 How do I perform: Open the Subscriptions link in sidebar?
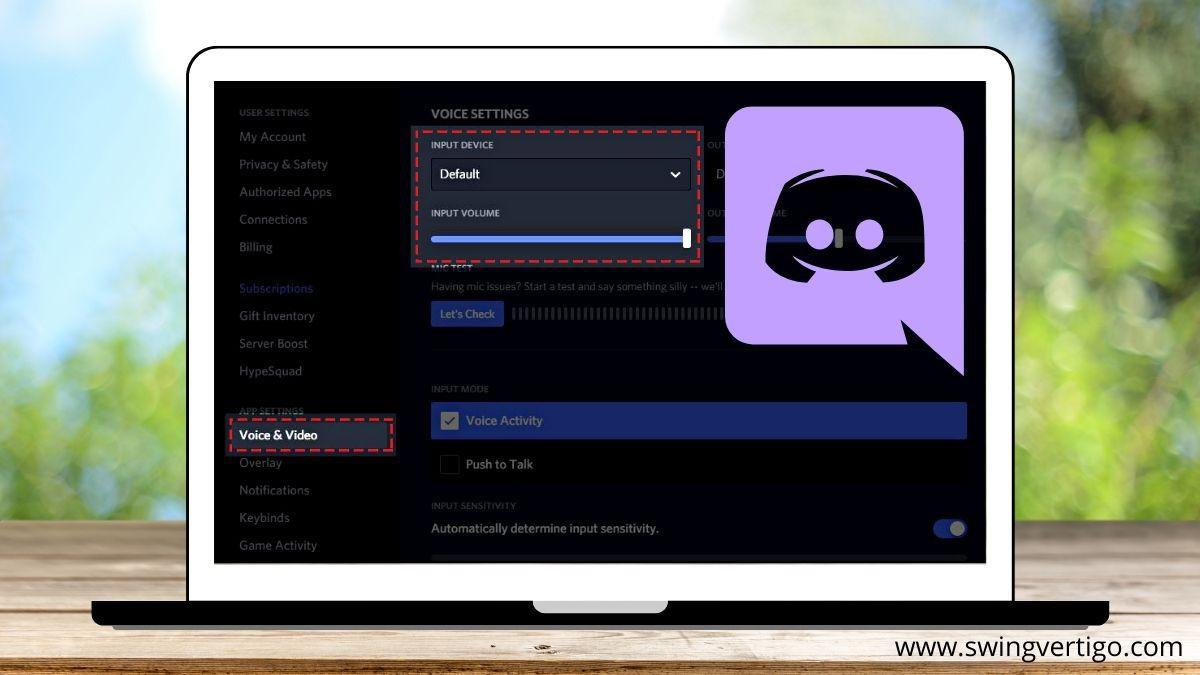coord(276,288)
